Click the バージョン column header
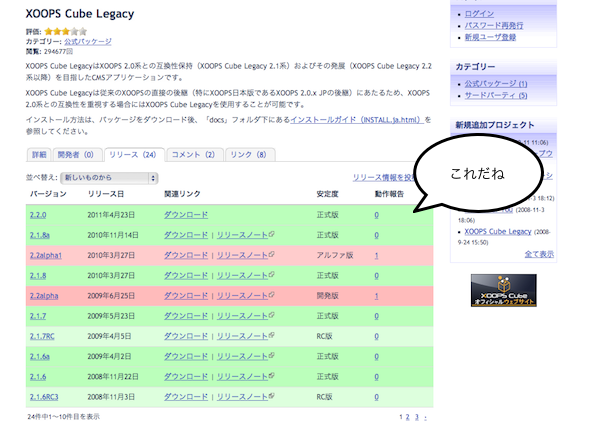Screen dimensions: 600x421 pos(48,194)
